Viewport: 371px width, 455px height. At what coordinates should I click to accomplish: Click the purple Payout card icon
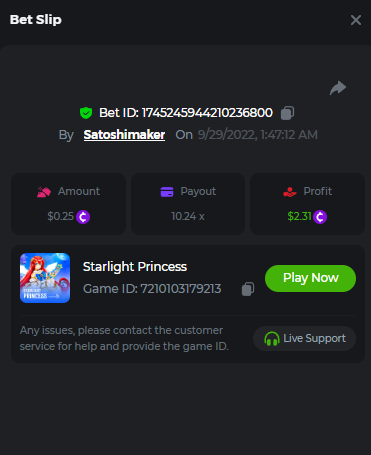tap(167, 192)
